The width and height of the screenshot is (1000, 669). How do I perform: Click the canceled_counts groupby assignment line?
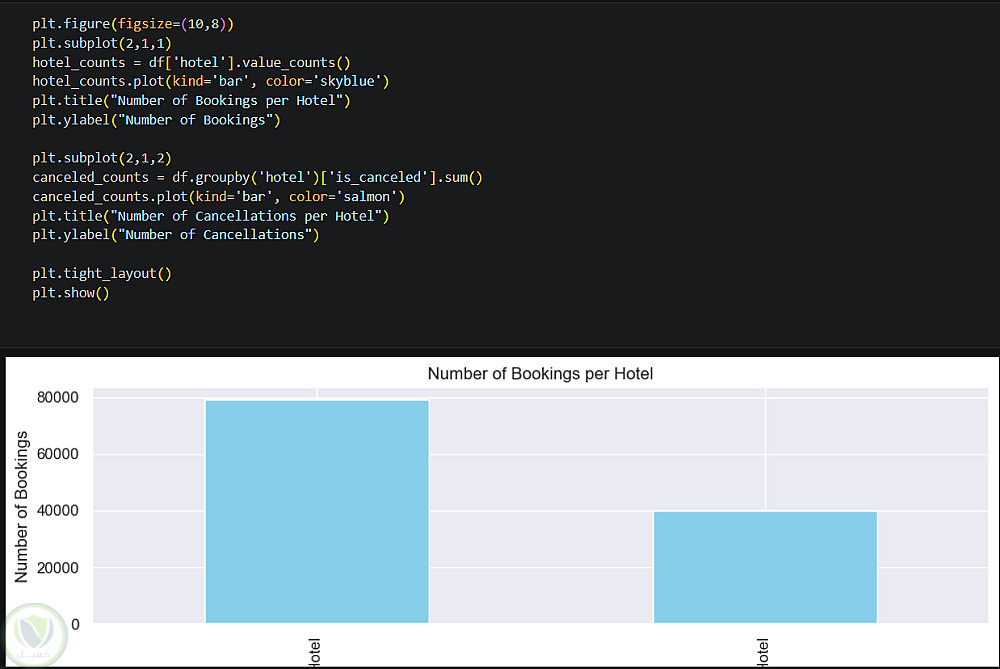(257, 178)
